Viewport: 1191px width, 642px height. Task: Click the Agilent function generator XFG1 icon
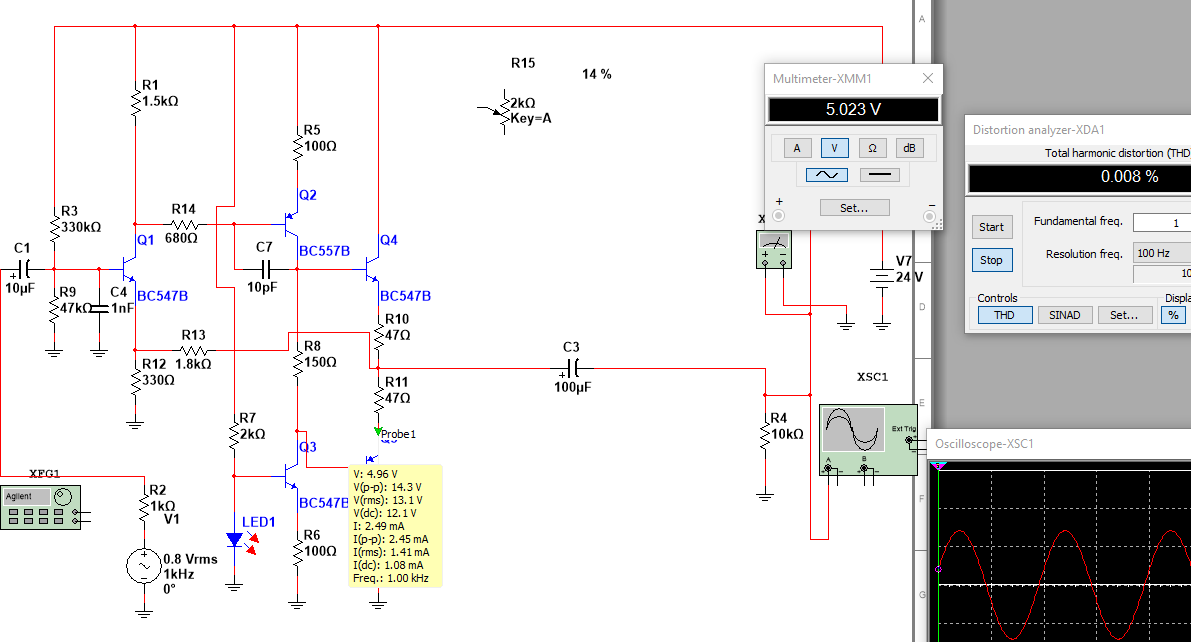[x=40, y=507]
